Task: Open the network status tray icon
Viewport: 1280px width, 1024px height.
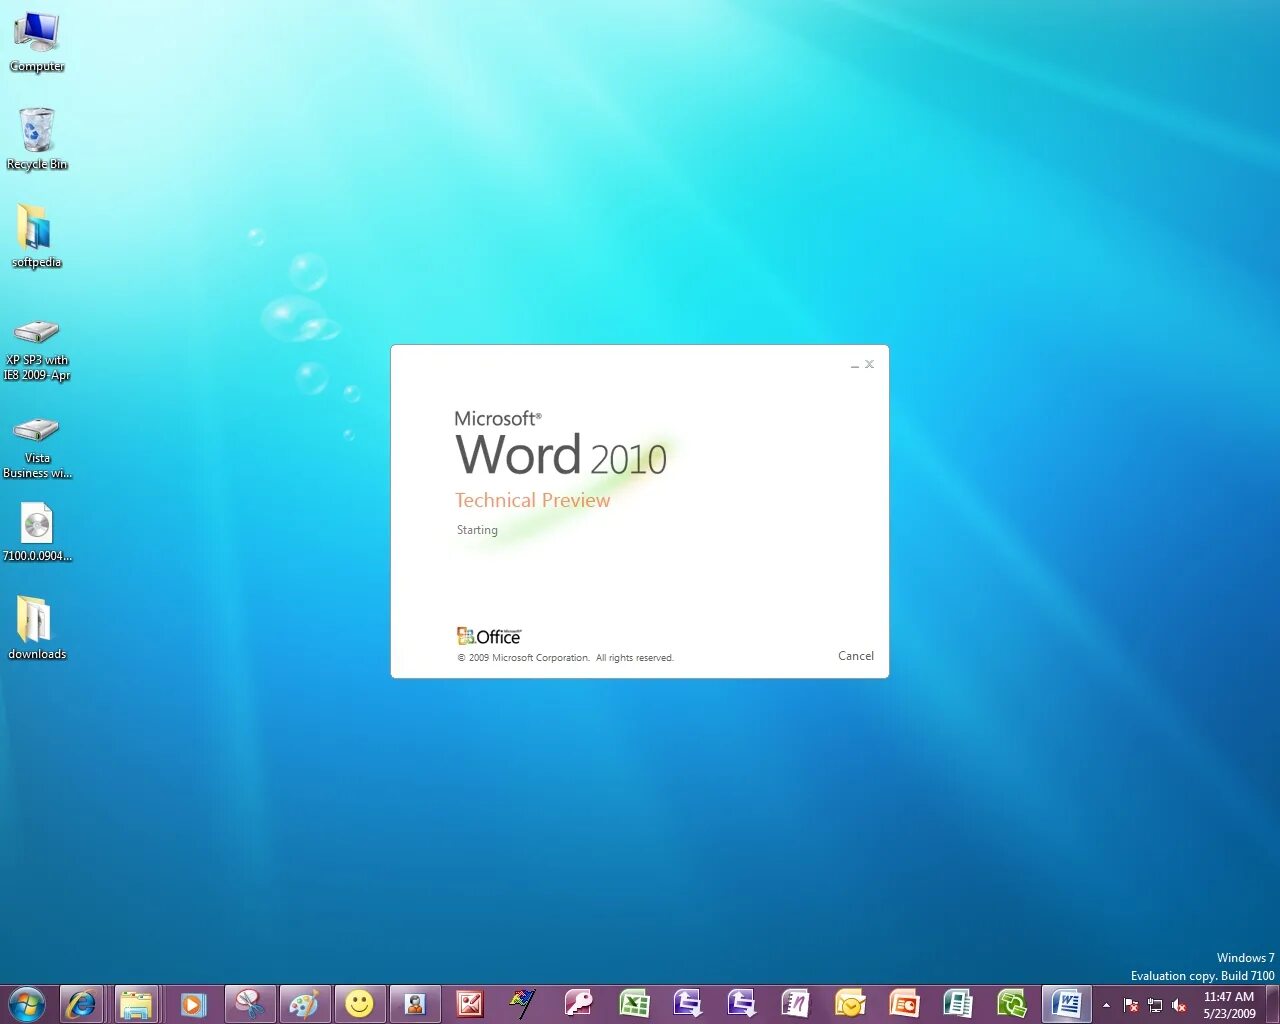Action: click(x=1155, y=1005)
